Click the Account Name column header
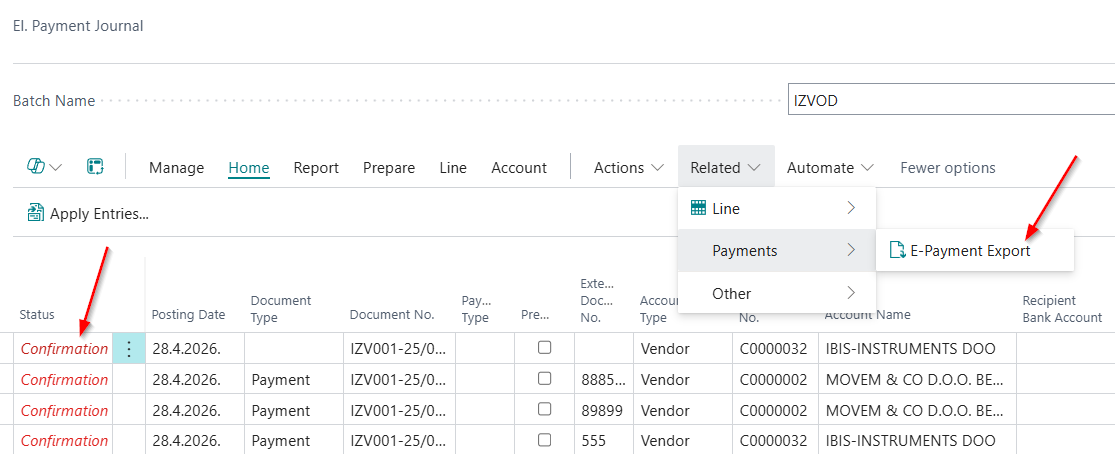This screenshot has height=454, width=1115. (x=868, y=315)
